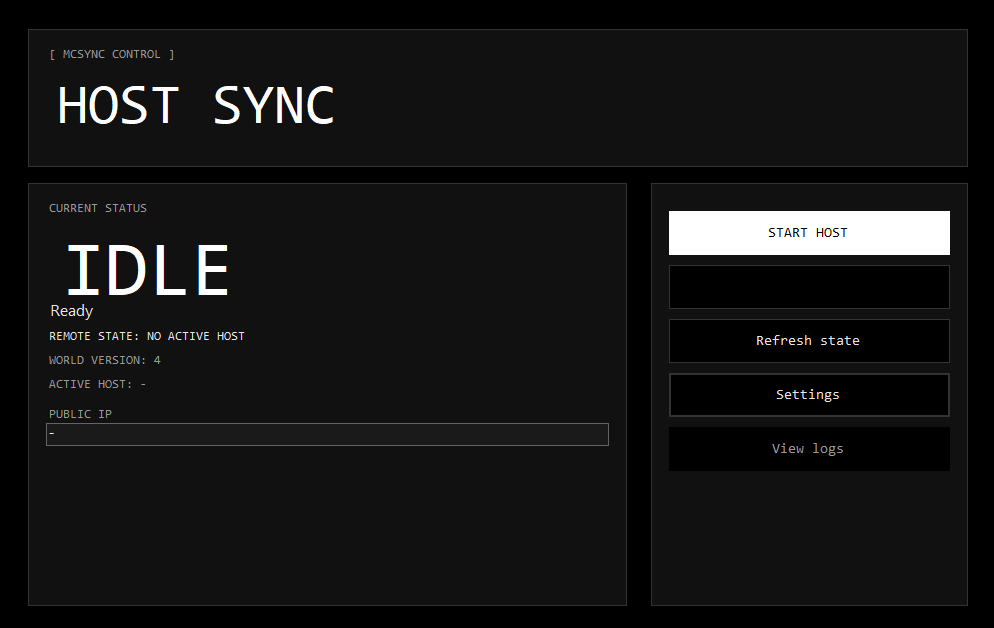Click the Ready status label
The width and height of the screenshot is (994, 628).
71,311
